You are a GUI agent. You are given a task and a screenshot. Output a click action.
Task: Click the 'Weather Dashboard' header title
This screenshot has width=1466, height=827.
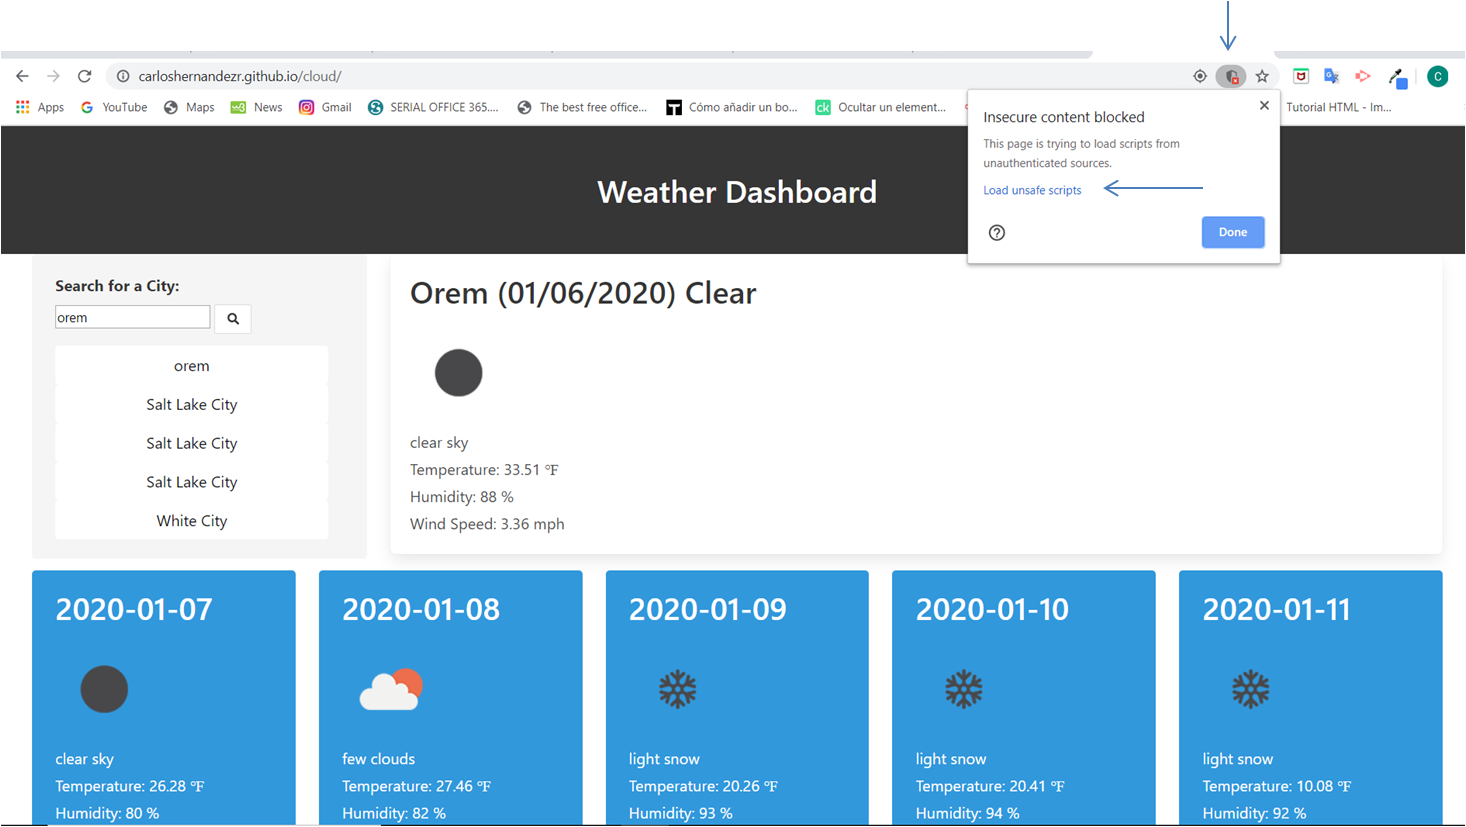tap(737, 192)
